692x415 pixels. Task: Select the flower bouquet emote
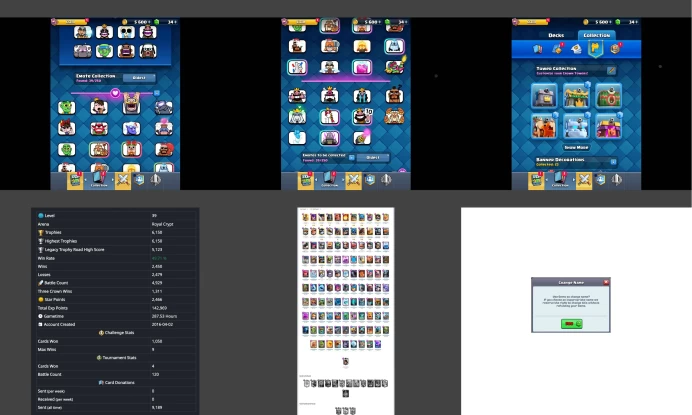[x=395, y=67]
